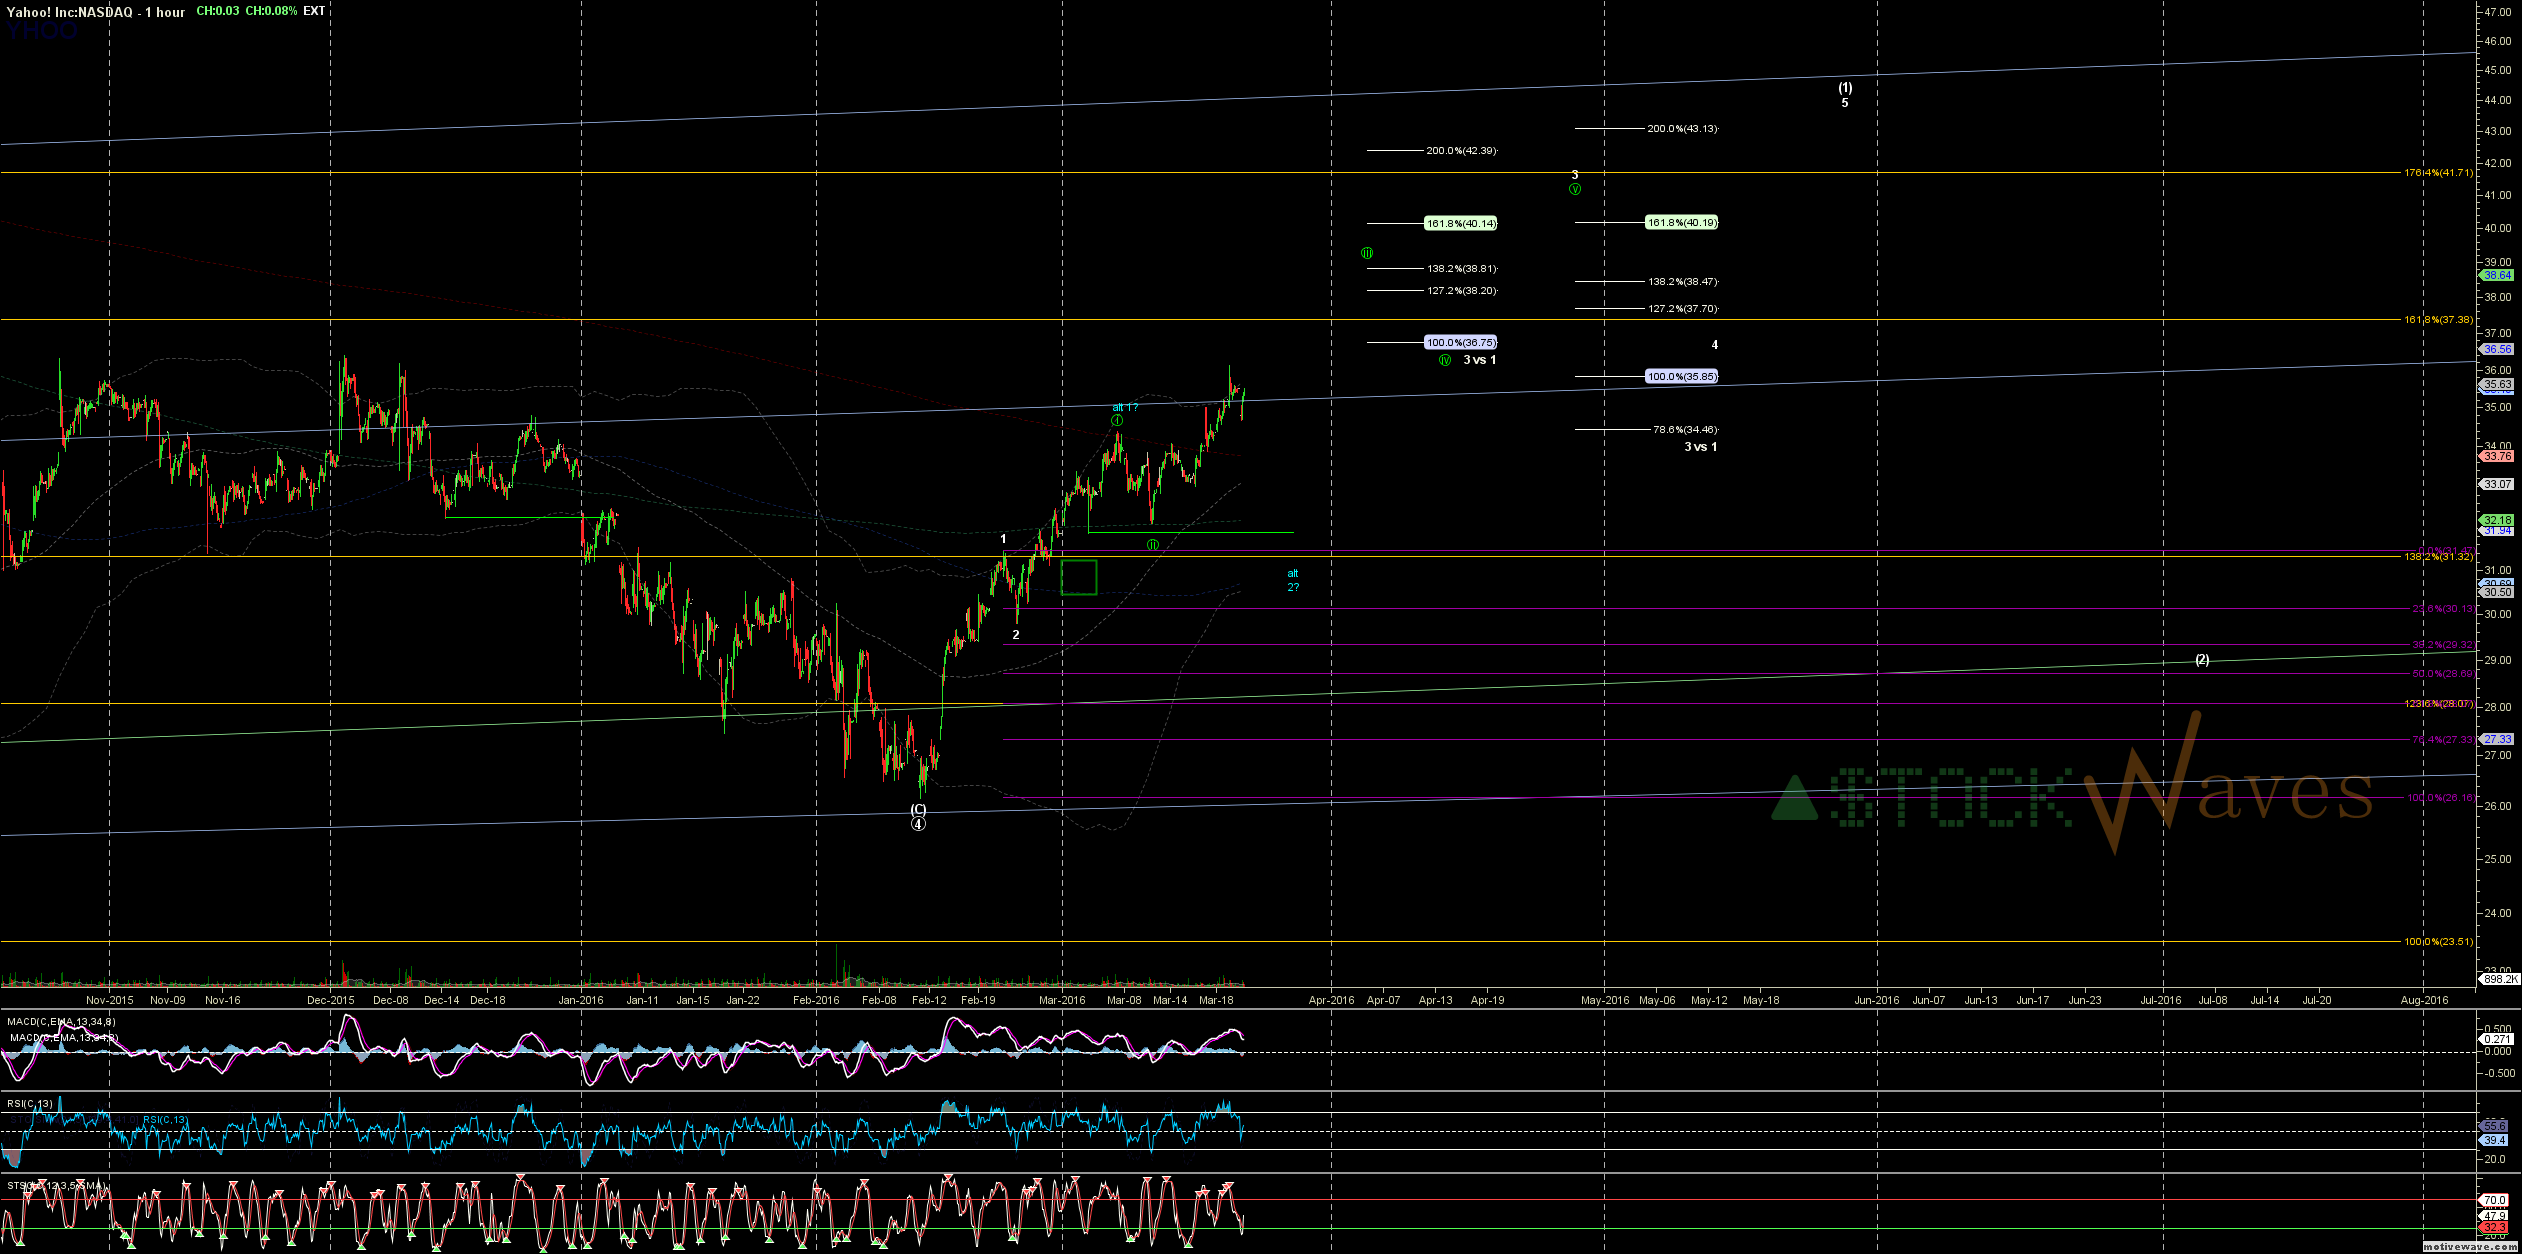
Task: Click the 200.0%(42.39) Fibonacci label
Action: click(1461, 151)
